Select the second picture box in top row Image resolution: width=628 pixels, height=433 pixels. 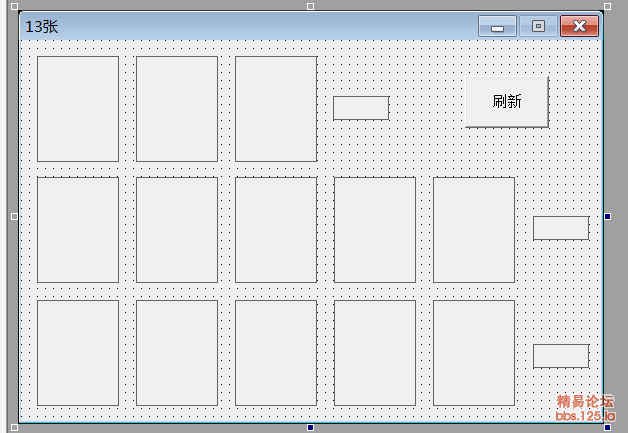(177, 109)
